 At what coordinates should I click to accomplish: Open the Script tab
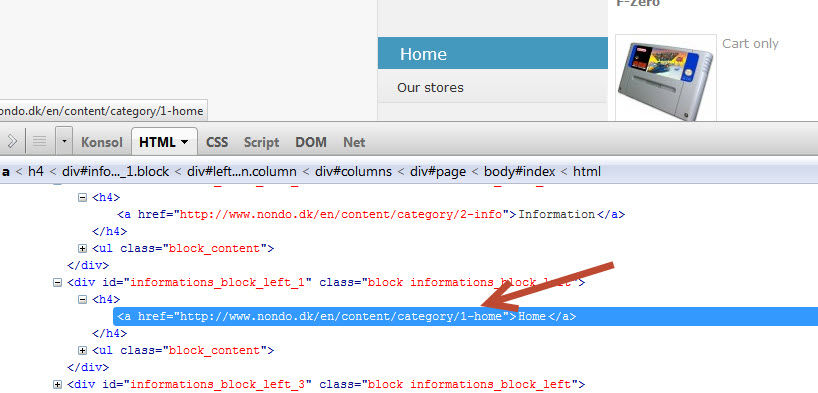tap(261, 142)
